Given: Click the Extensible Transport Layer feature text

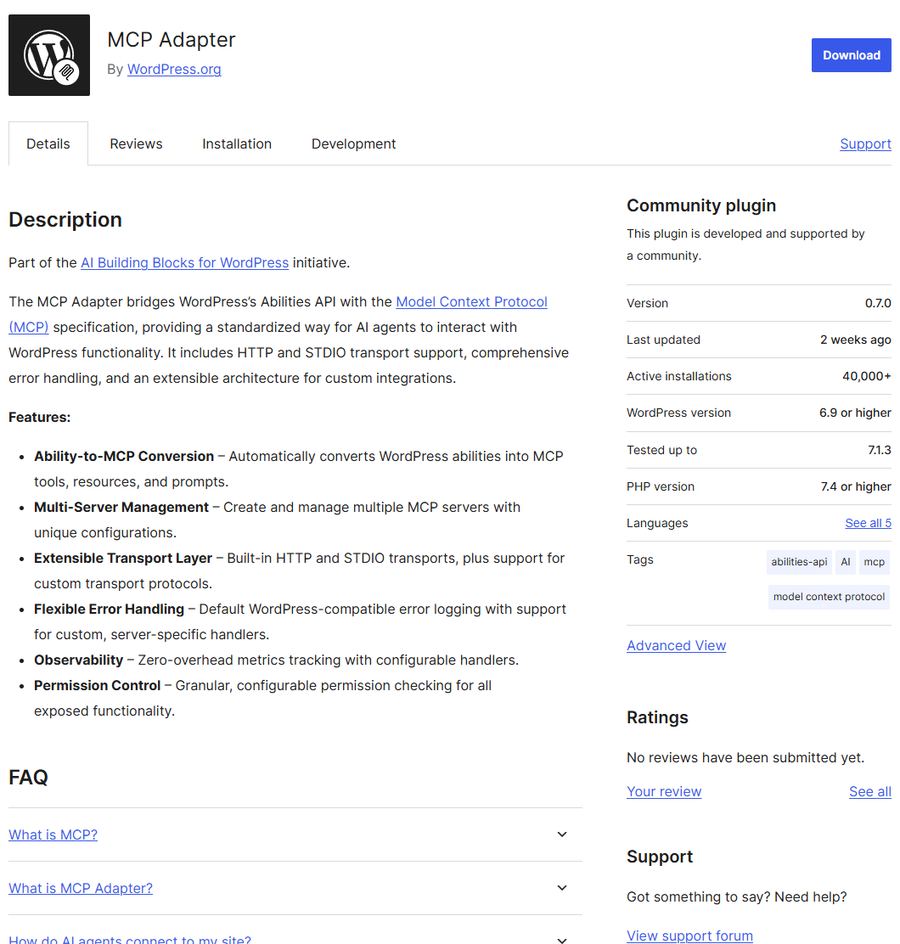Looking at the screenshot, I should 123,559.
